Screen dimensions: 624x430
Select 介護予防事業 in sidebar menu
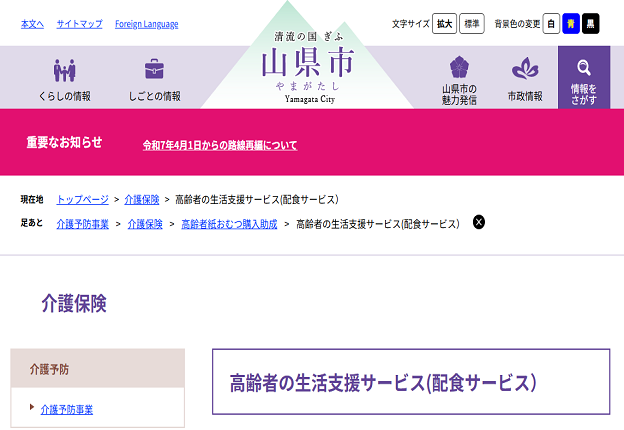(x=67, y=409)
